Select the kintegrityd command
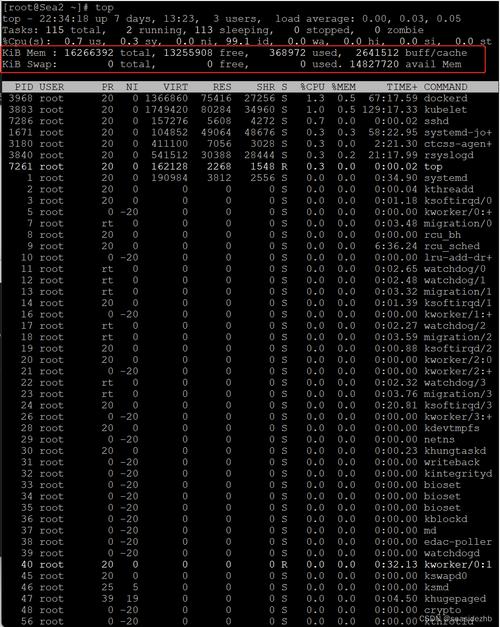Image resolution: width=500 pixels, height=627 pixels. pos(458,473)
